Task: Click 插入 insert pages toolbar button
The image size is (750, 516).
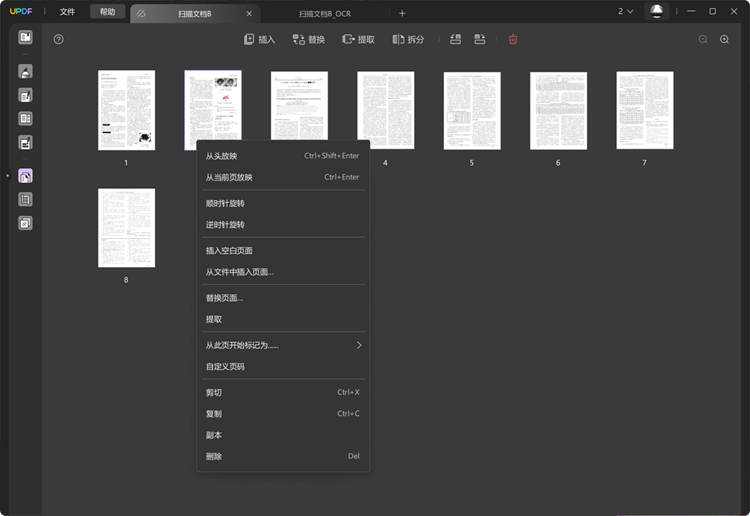Action: [x=260, y=39]
